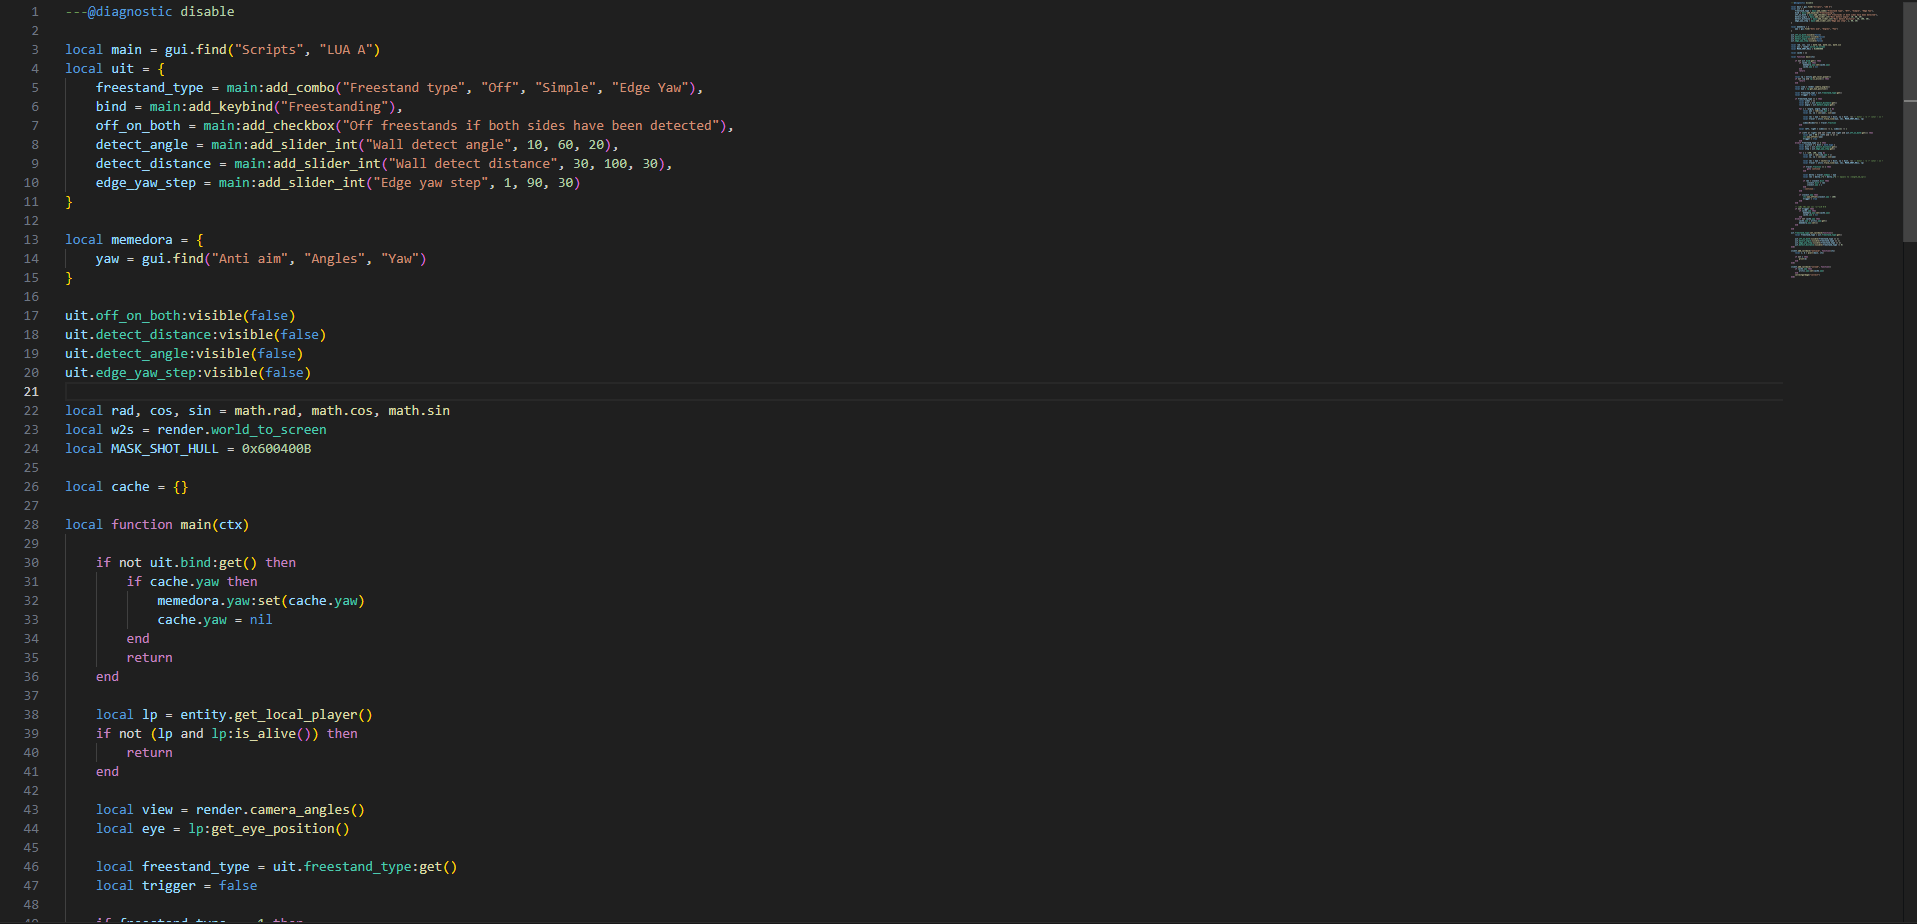
Task: Click the entity.get_local_player() call
Action: tap(276, 715)
